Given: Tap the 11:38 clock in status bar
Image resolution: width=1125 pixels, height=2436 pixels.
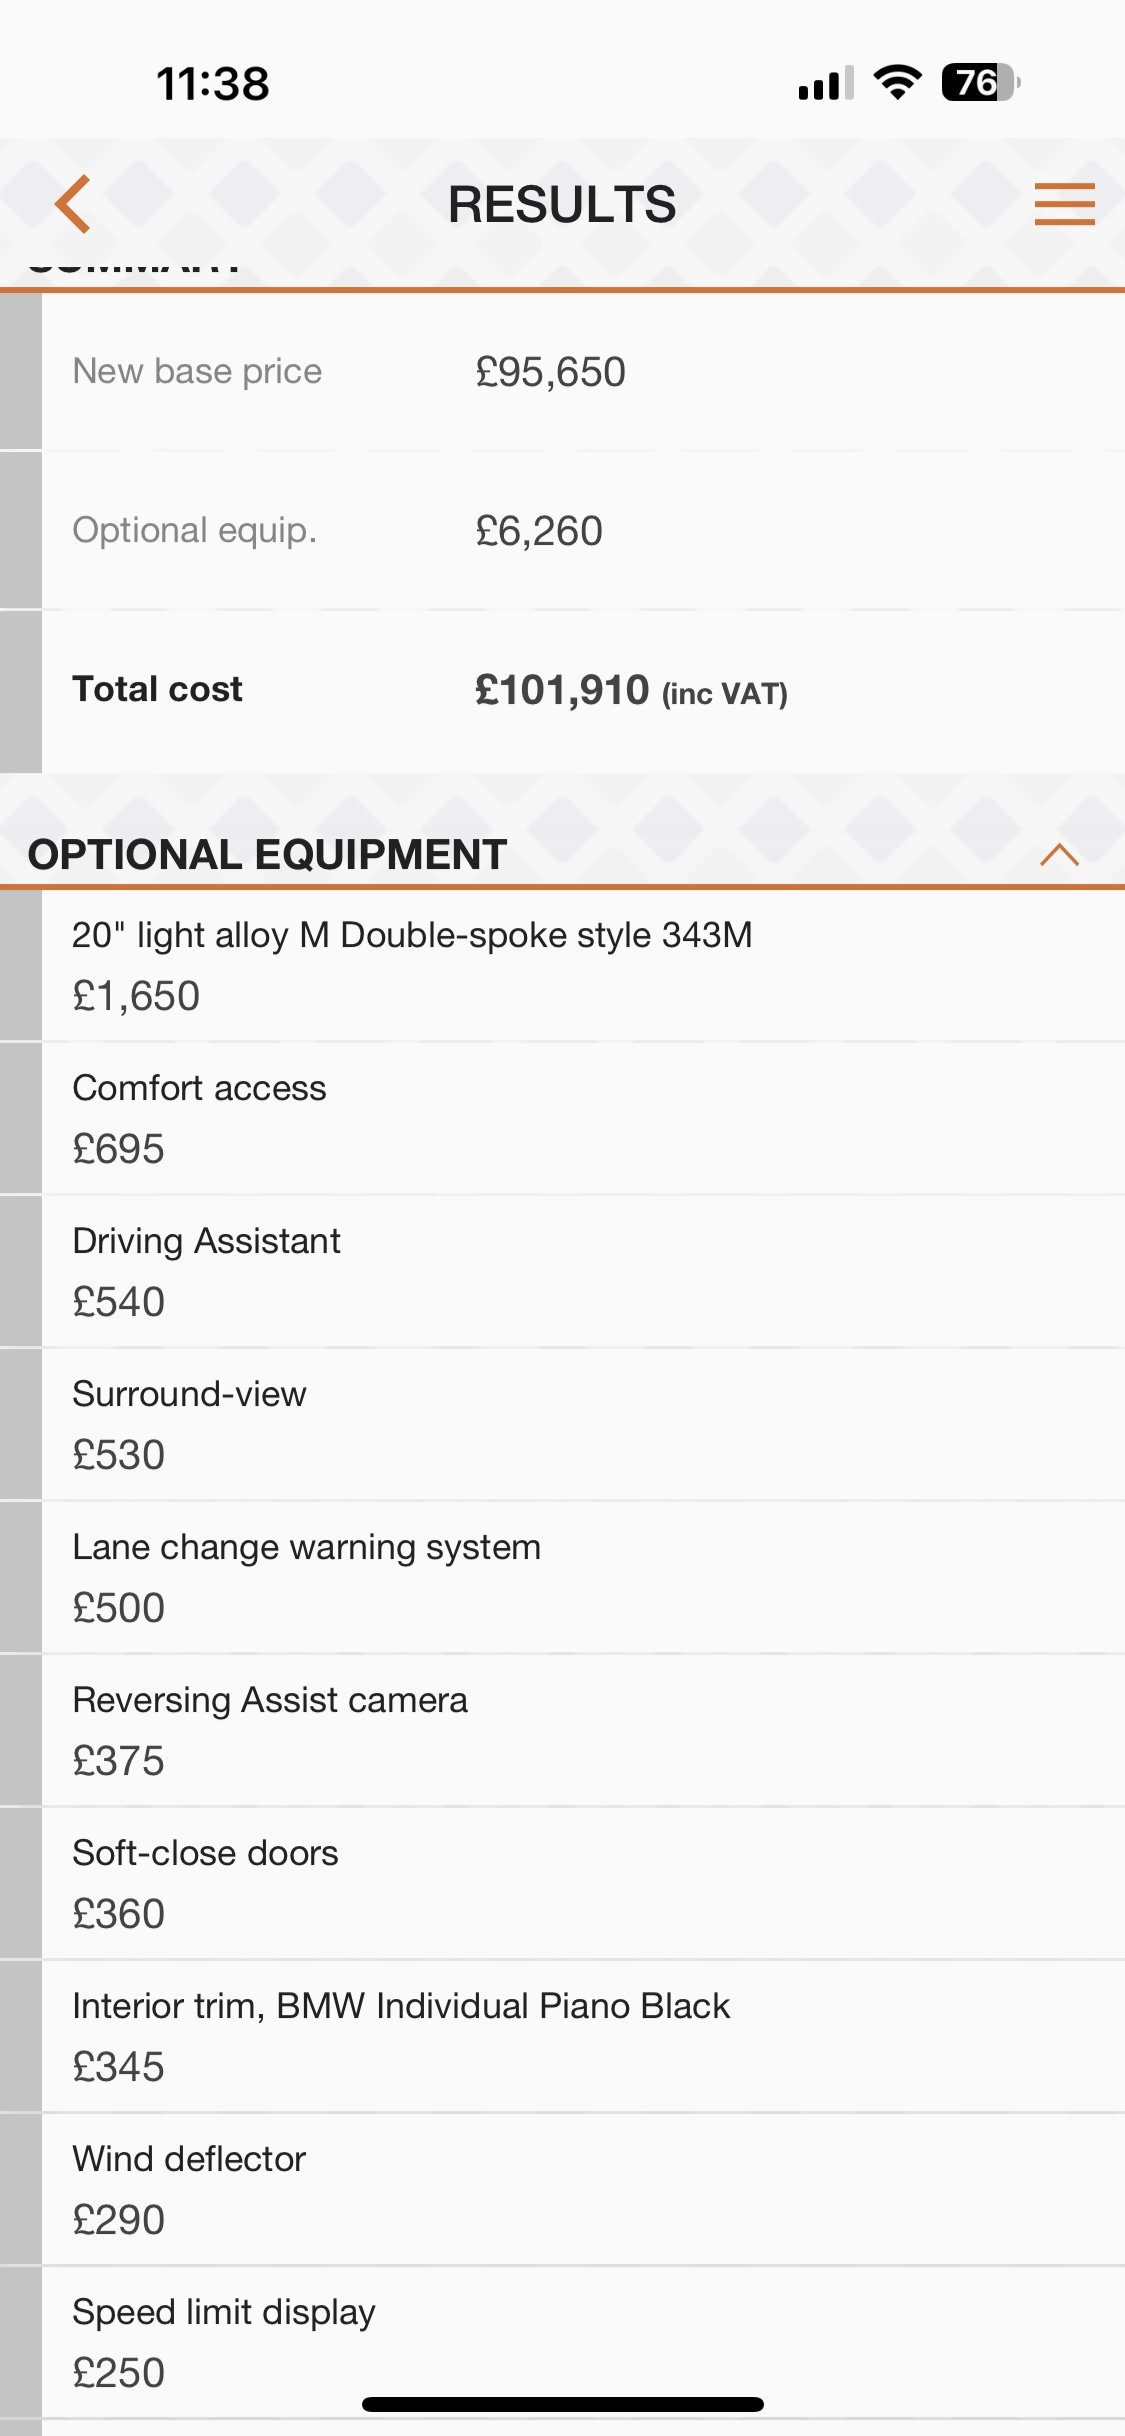Looking at the screenshot, I should (x=213, y=83).
